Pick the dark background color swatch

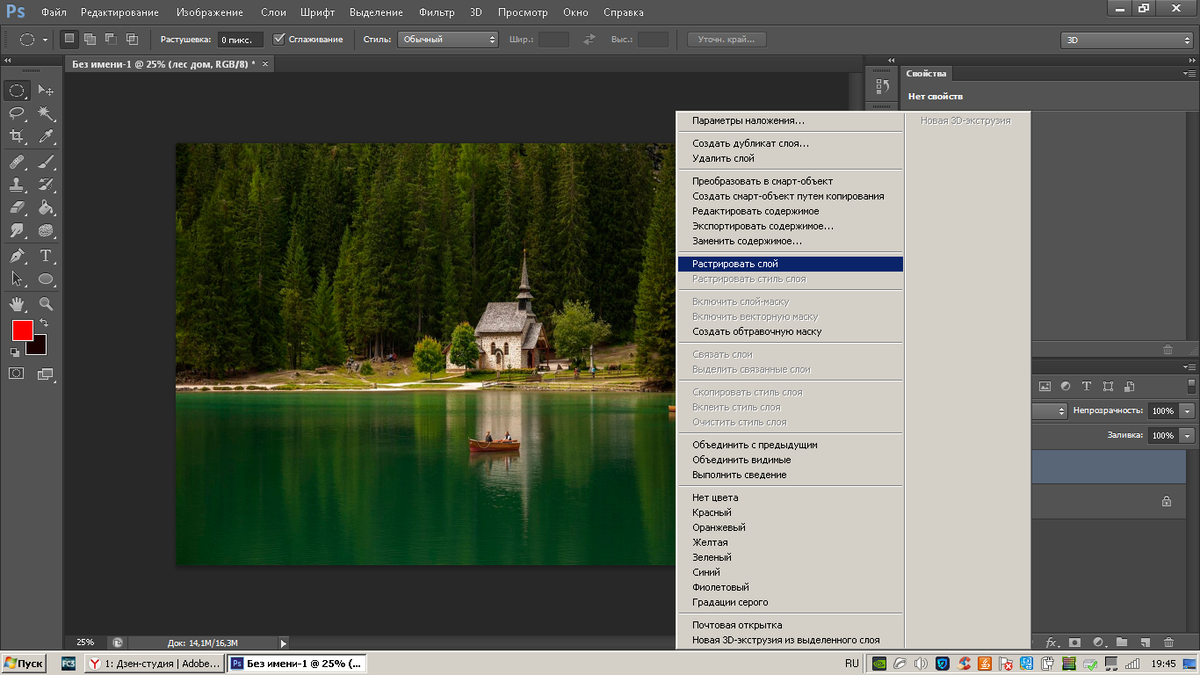pos(38,346)
